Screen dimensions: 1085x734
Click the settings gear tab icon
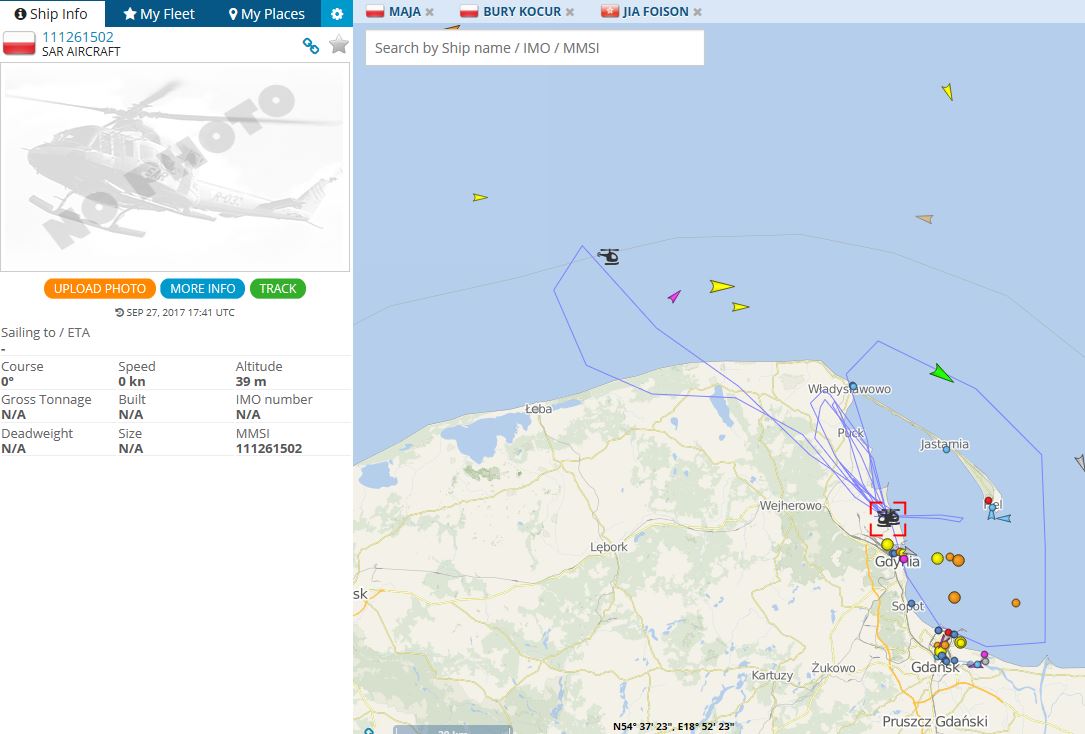click(x=337, y=14)
